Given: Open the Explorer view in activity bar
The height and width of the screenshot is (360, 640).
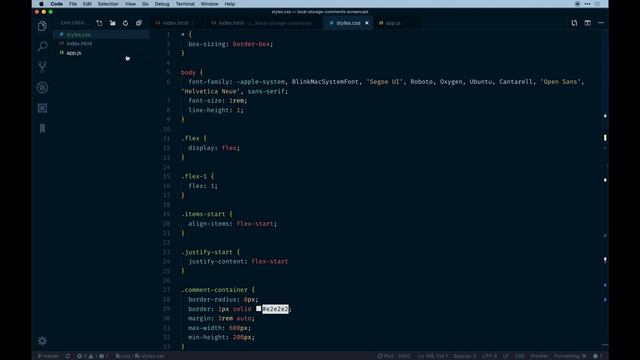Looking at the screenshot, I should click(42, 27).
